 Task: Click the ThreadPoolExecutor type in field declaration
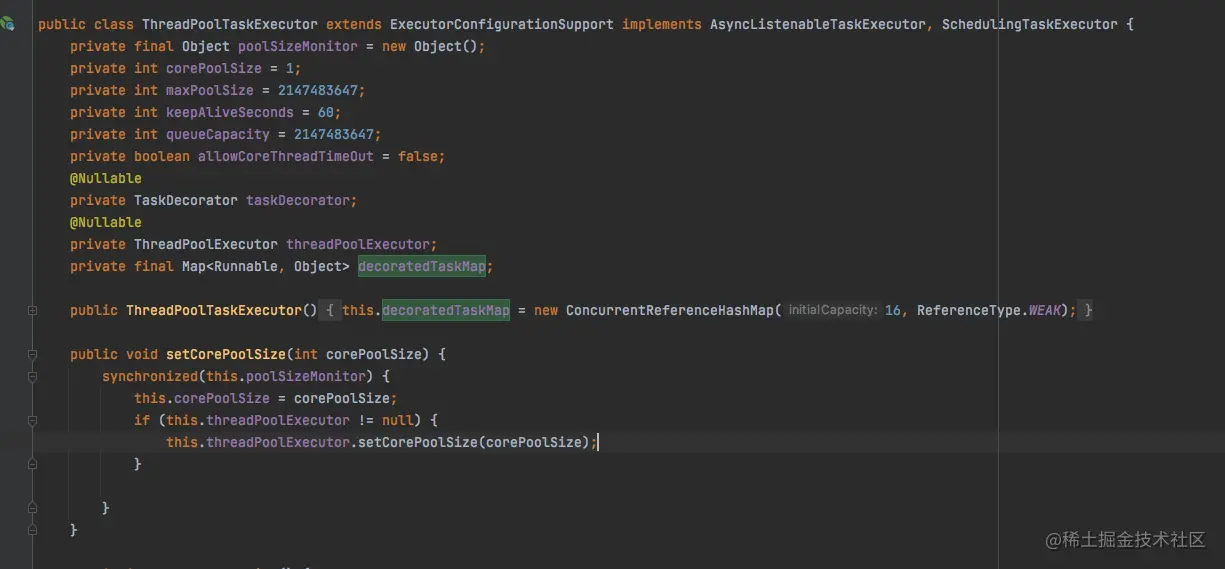tap(206, 244)
